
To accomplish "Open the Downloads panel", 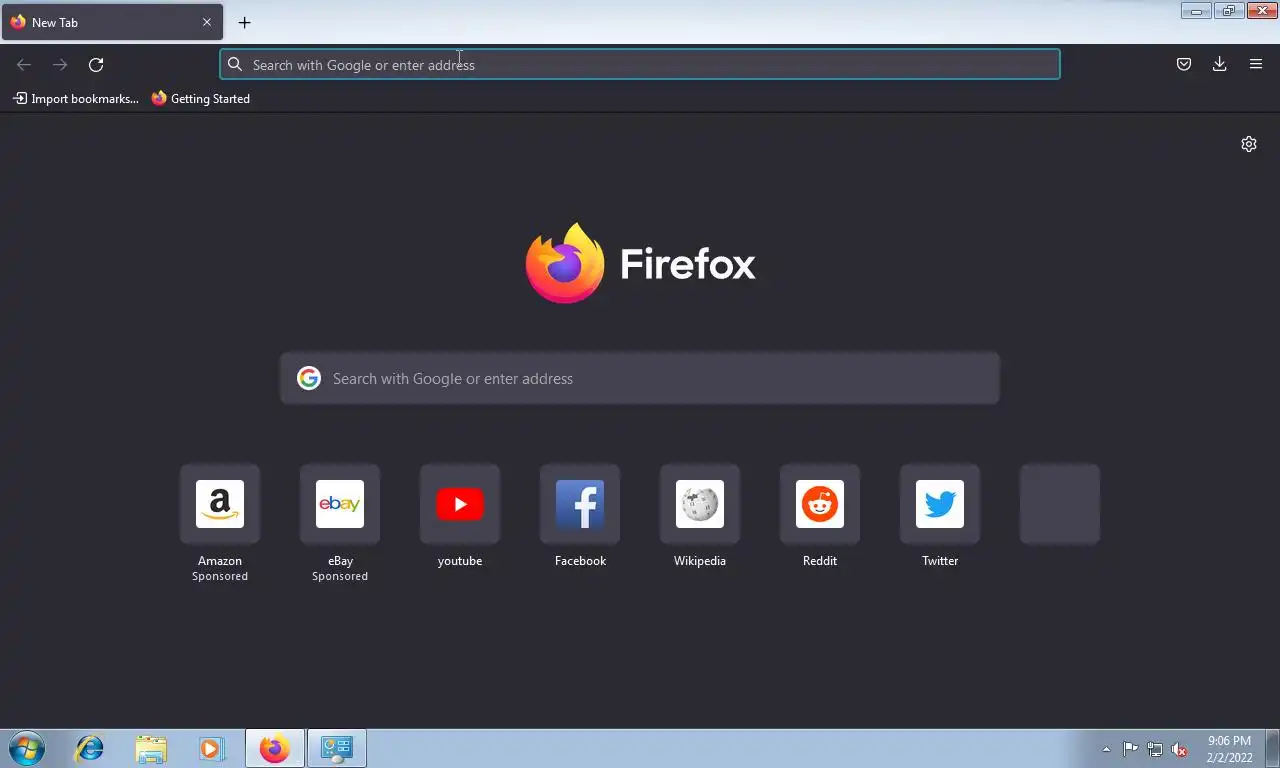I will tap(1220, 64).
